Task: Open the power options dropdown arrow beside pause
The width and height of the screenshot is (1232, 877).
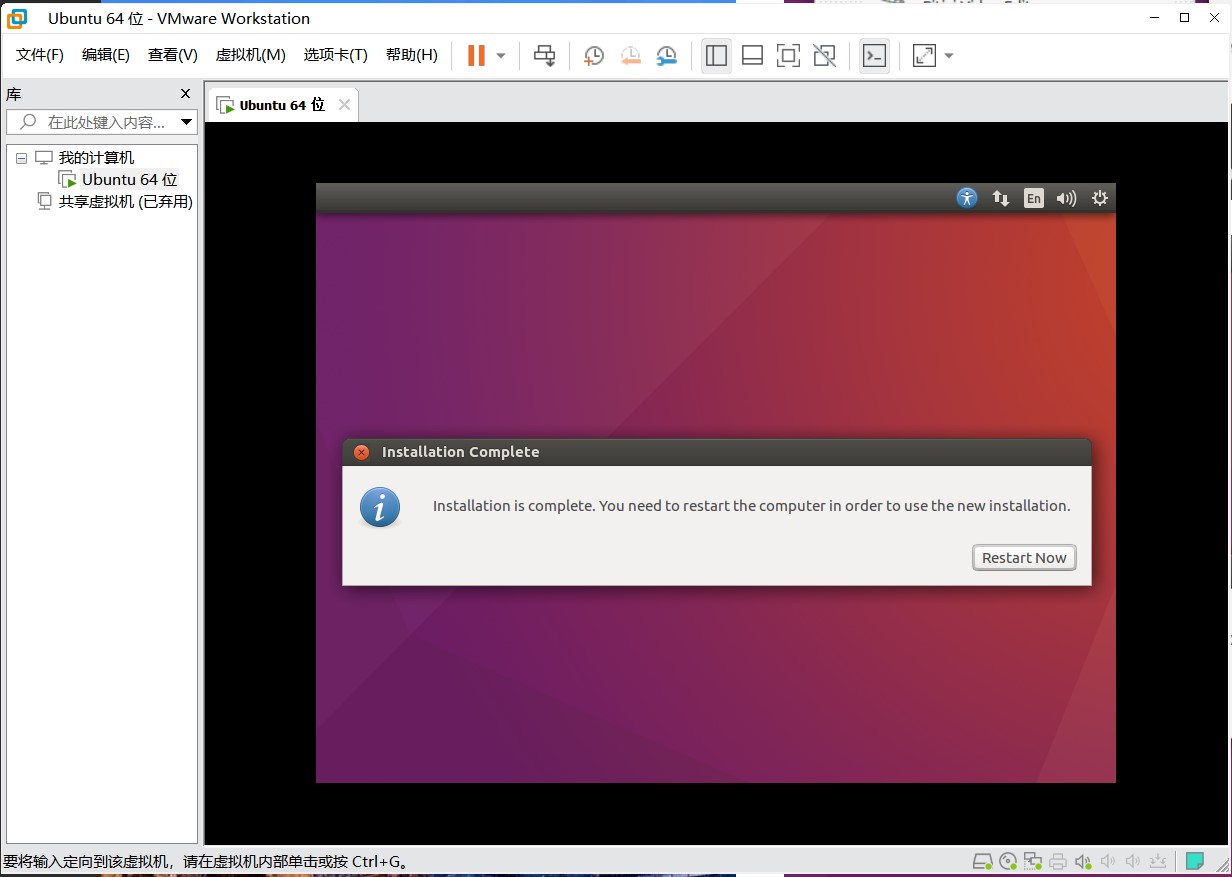Action: pyautogui.click(x=501, y=56)
